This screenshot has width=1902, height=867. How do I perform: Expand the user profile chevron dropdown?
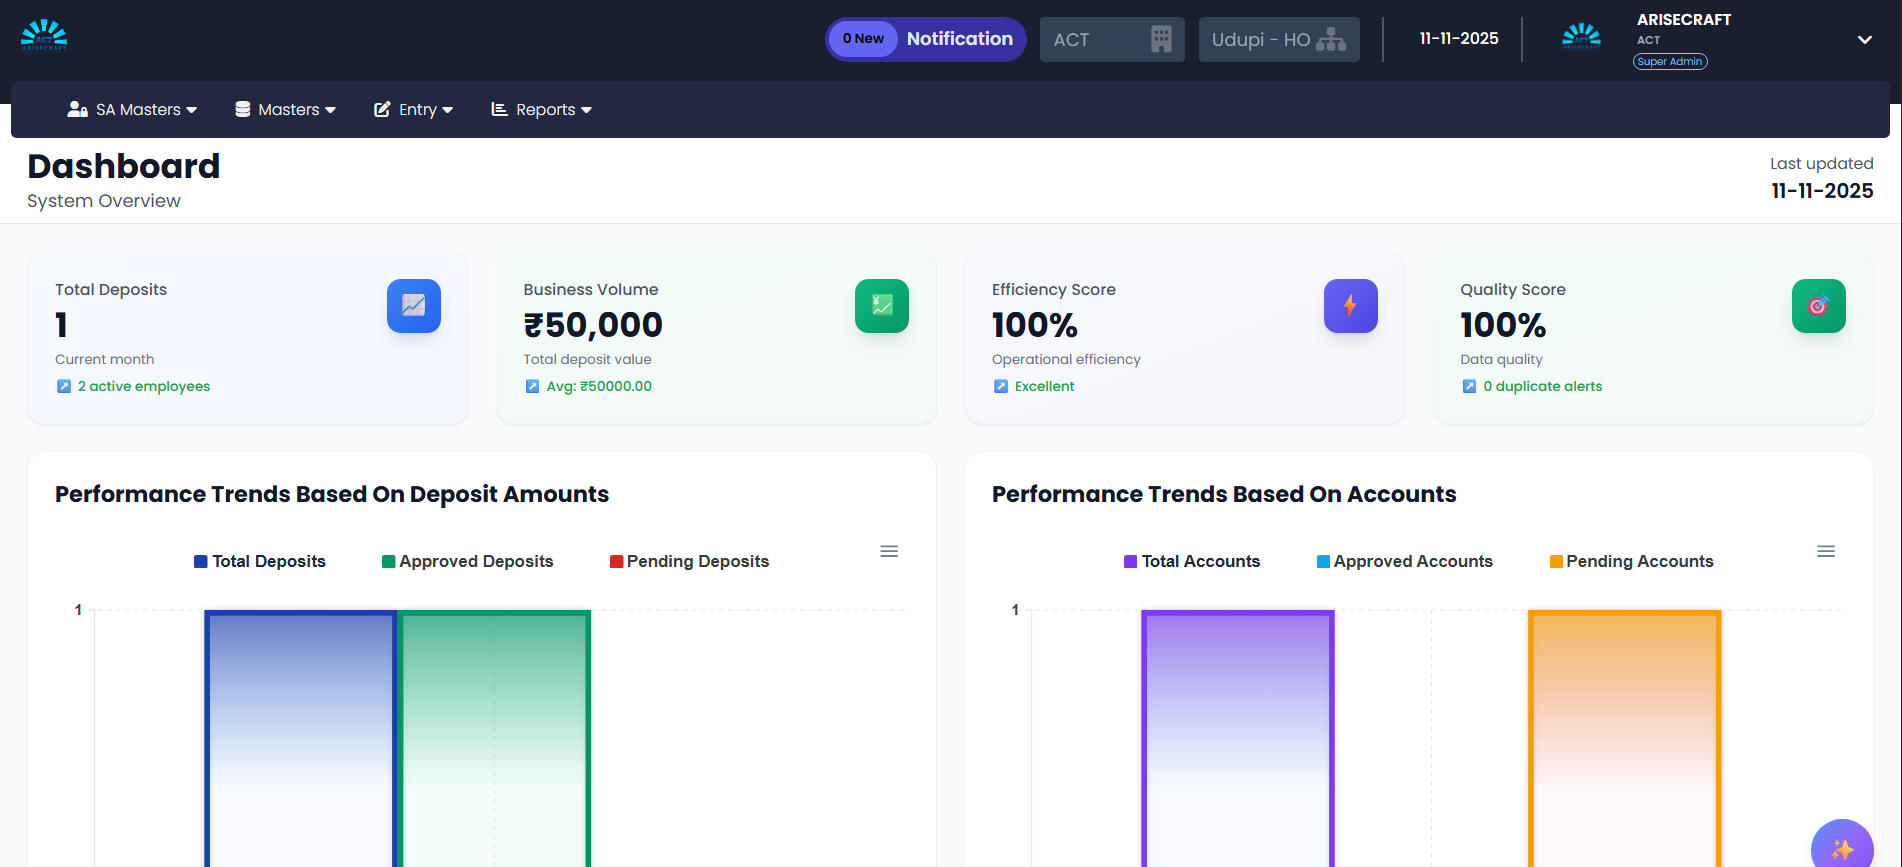(1864, 40)
